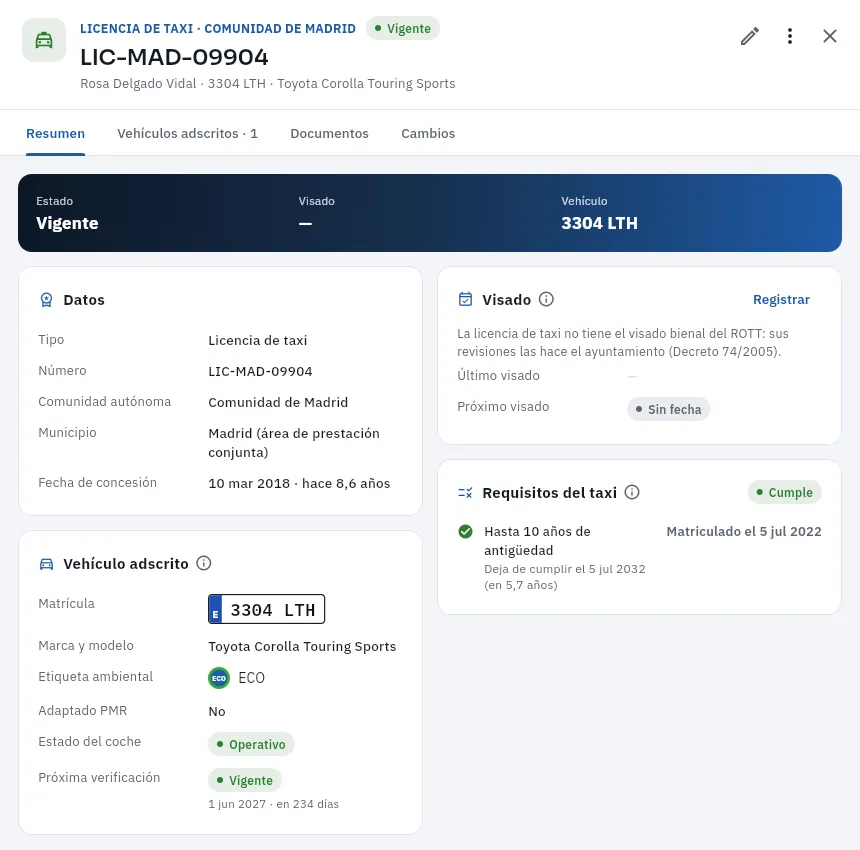Click the Vigente status badge in header
Screen dimensions: 860x850
pyautogui.click(x=403, y=28)
